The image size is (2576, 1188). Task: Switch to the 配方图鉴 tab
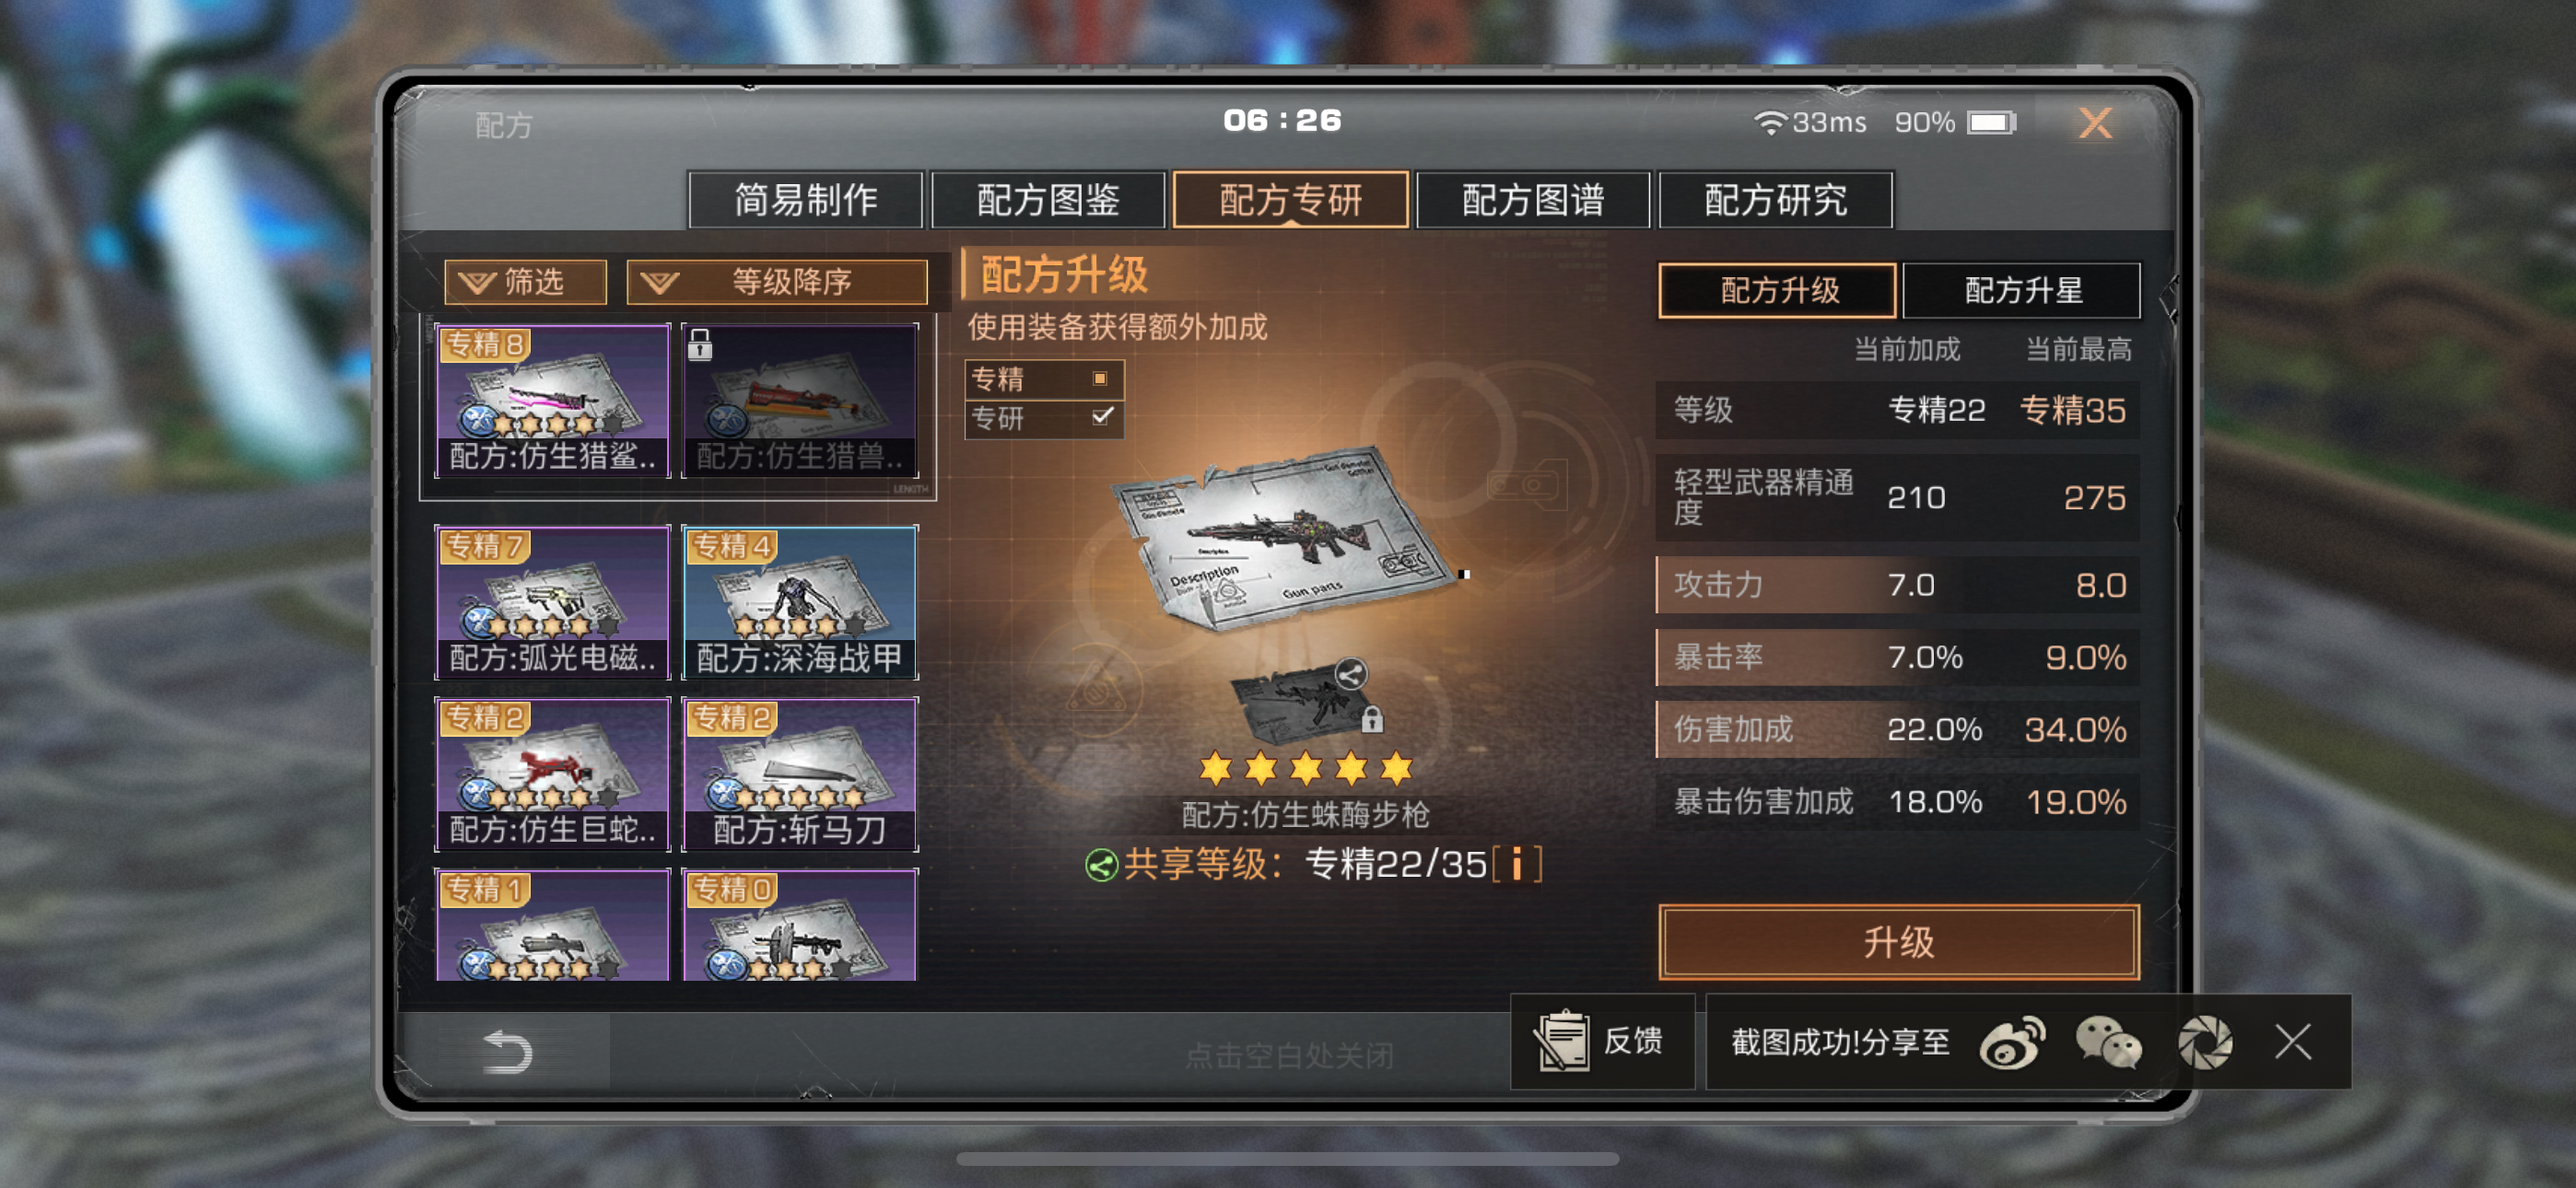[1048, 200]
